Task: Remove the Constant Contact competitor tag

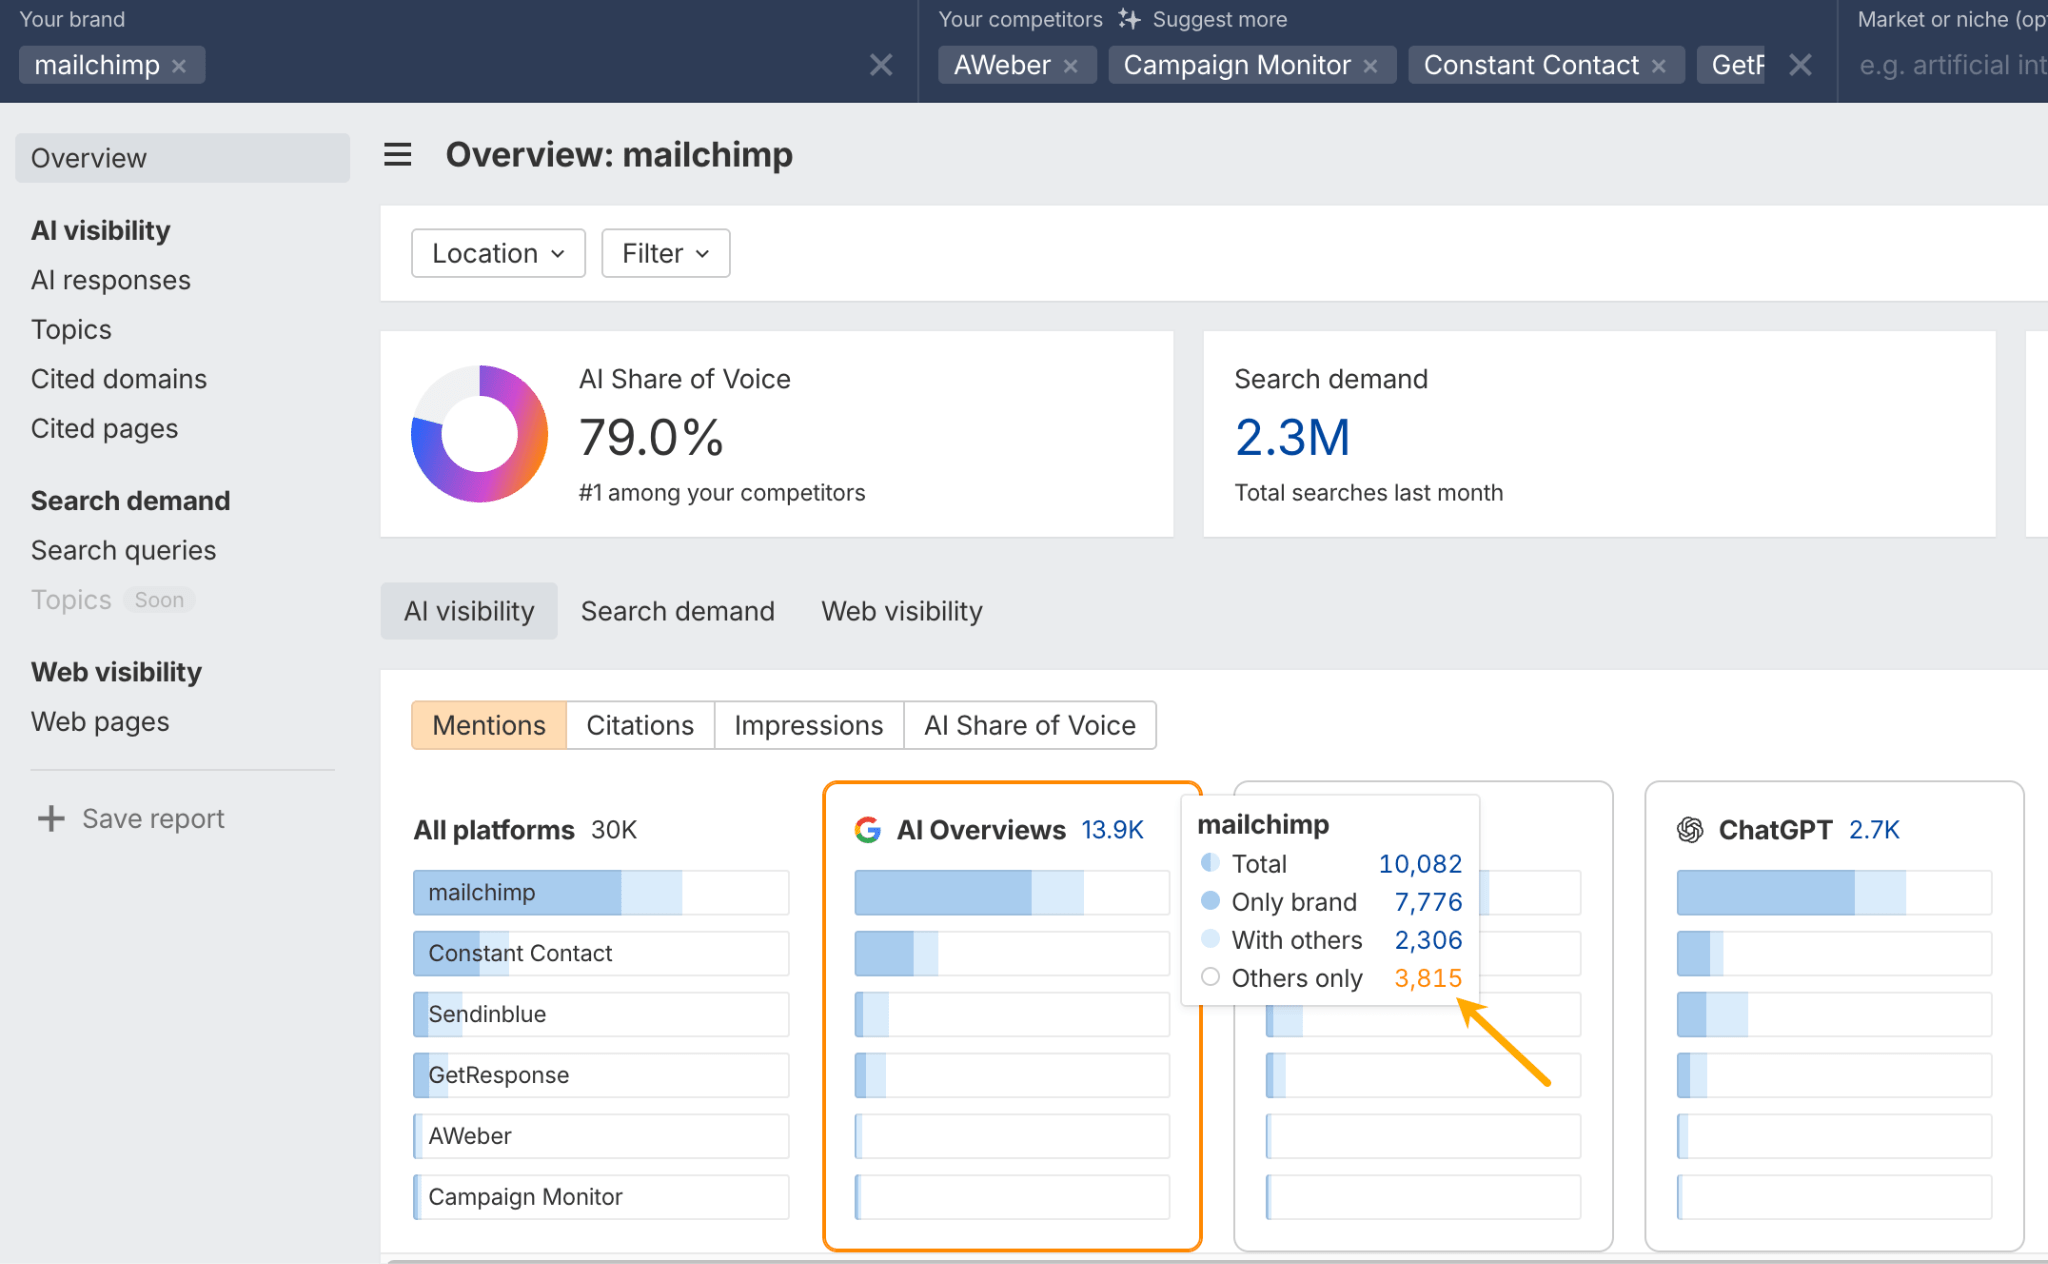Action: [1660, 65]
